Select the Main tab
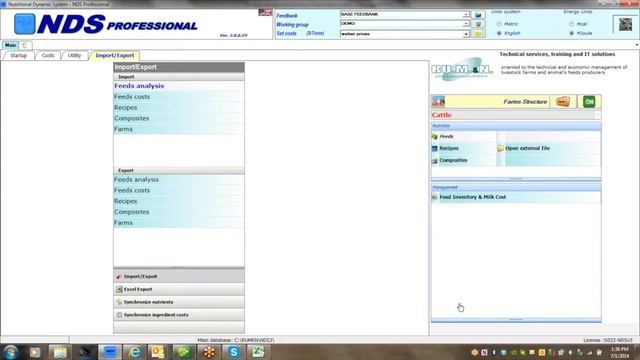Image resolution: width=640 pixels, height=360 pixels. 10,45
